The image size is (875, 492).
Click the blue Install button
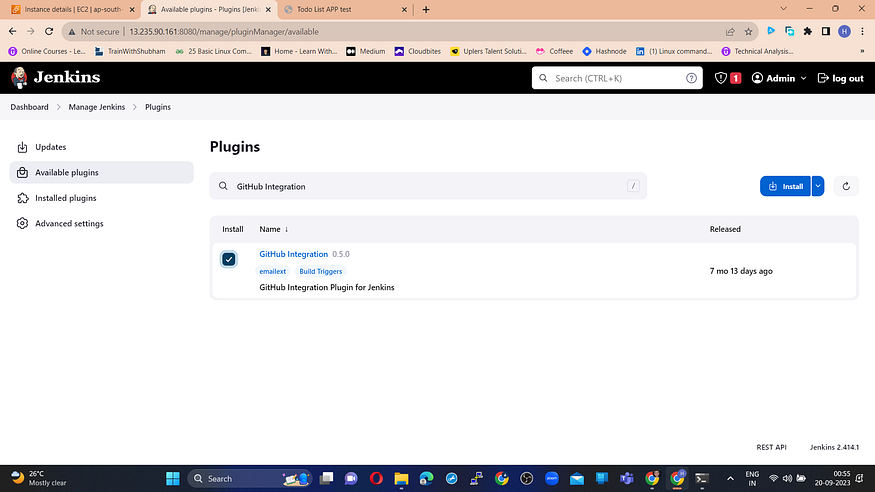tap(785, 186)
